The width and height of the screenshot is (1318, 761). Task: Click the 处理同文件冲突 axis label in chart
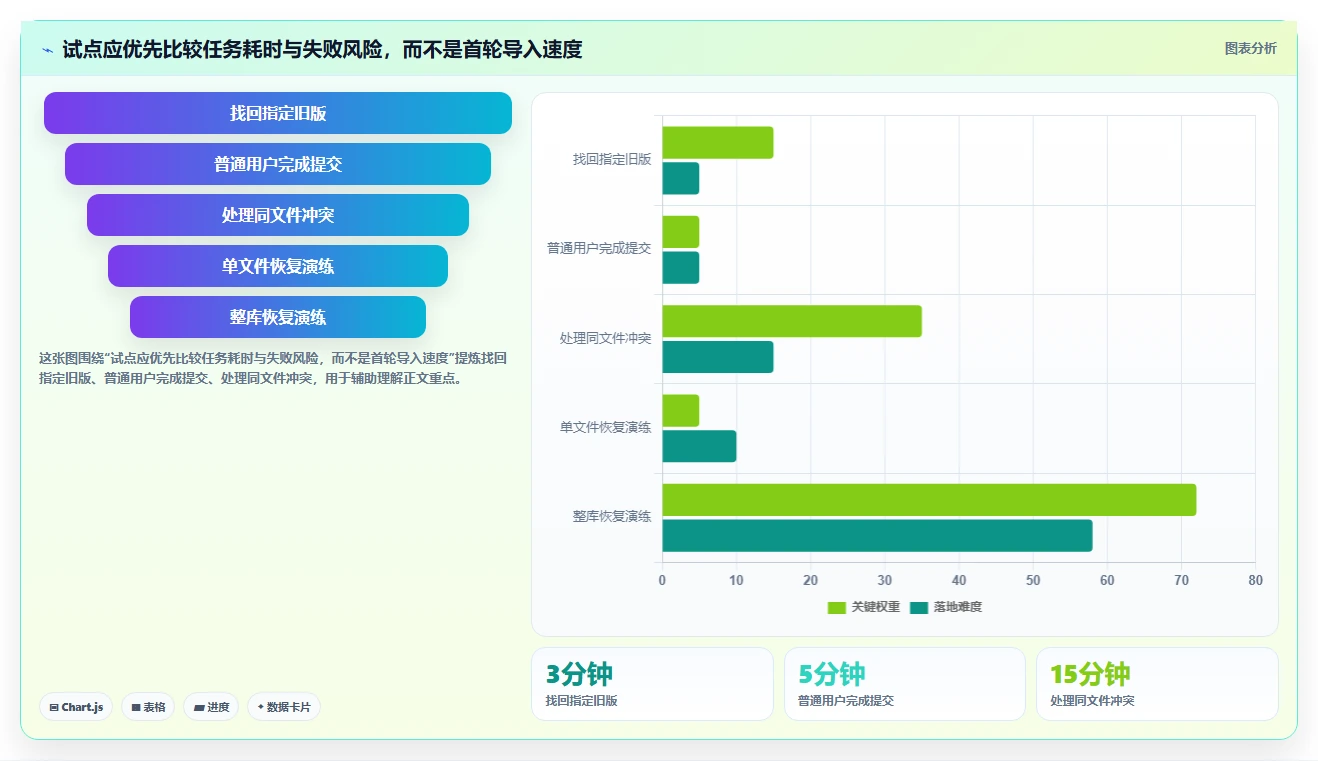click(605, 338)
